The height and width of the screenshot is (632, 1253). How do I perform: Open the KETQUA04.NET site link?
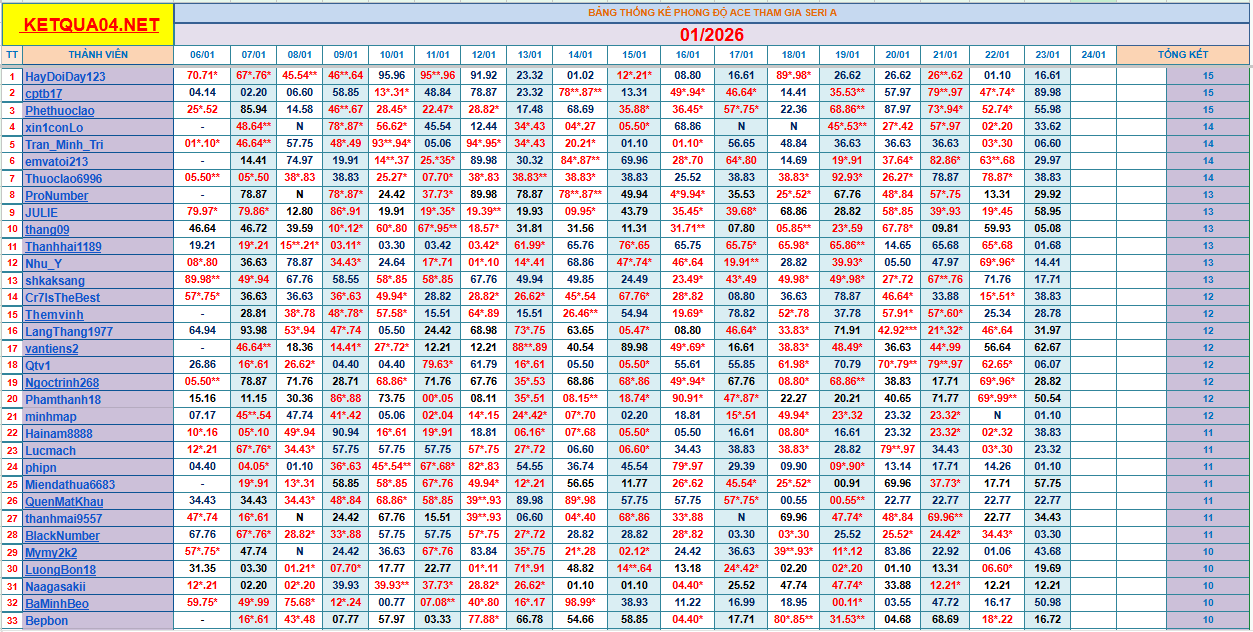pyautogui.click(x=91, y=25)
